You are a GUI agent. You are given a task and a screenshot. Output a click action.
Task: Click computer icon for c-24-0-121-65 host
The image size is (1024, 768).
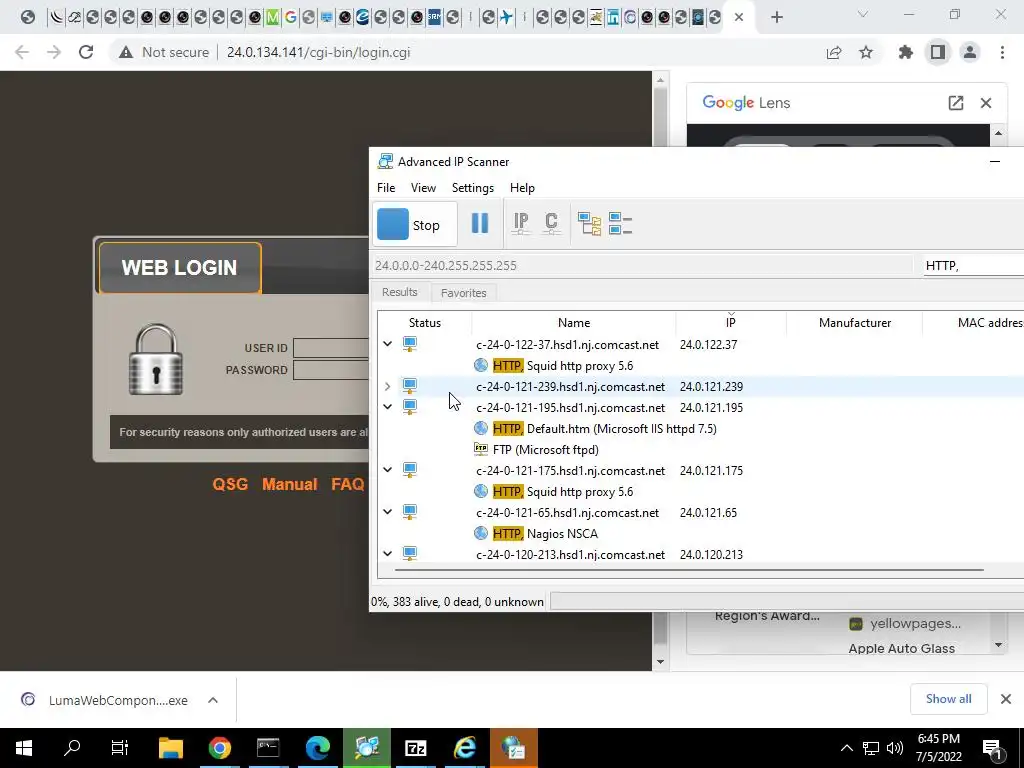point(409,511)
